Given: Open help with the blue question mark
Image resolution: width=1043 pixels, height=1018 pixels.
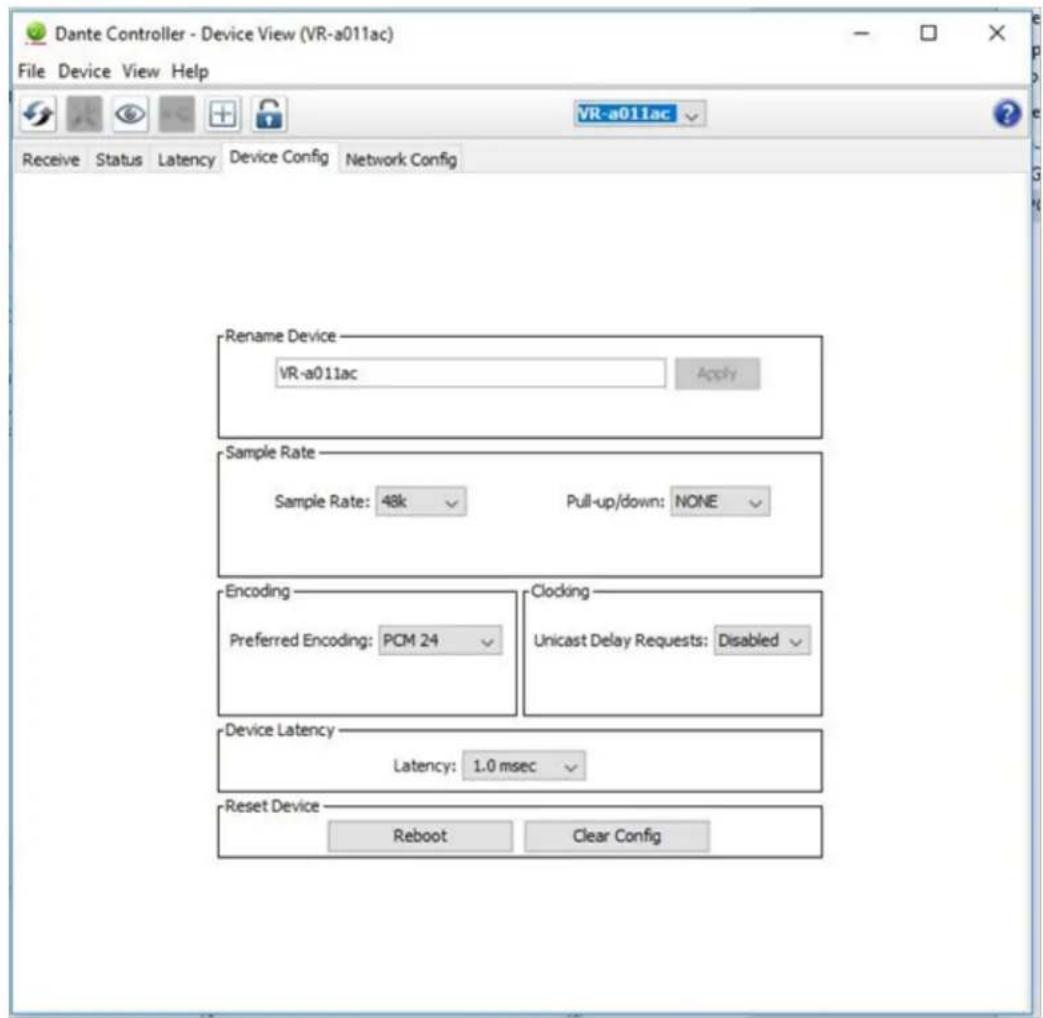Looking at the screenshot, I should pyautogui.click(x=1007, y=114).
